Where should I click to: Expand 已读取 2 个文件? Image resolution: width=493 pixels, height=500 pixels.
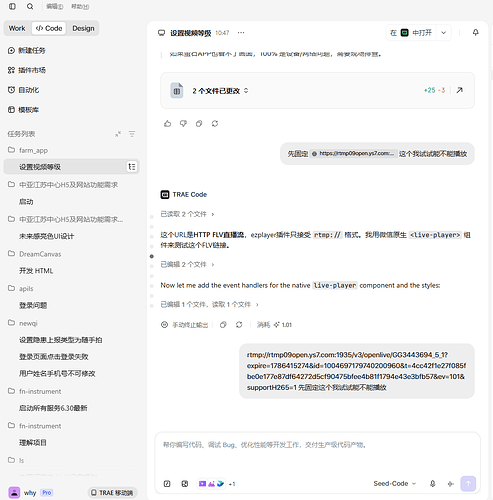click(x=187, y=214)
